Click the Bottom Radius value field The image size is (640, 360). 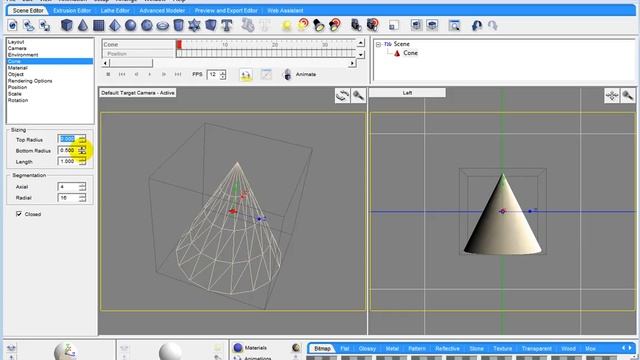69,151
